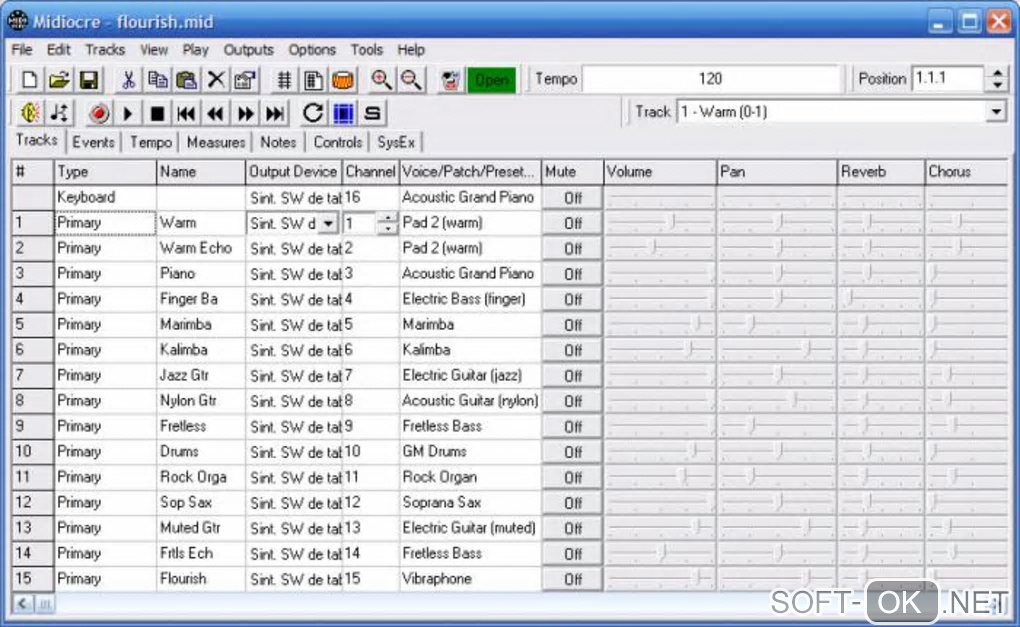The height and width of the screenshot is (627, 1020).
Task: Click the cartoon face icon beside Open
Action: click(450, 80)
